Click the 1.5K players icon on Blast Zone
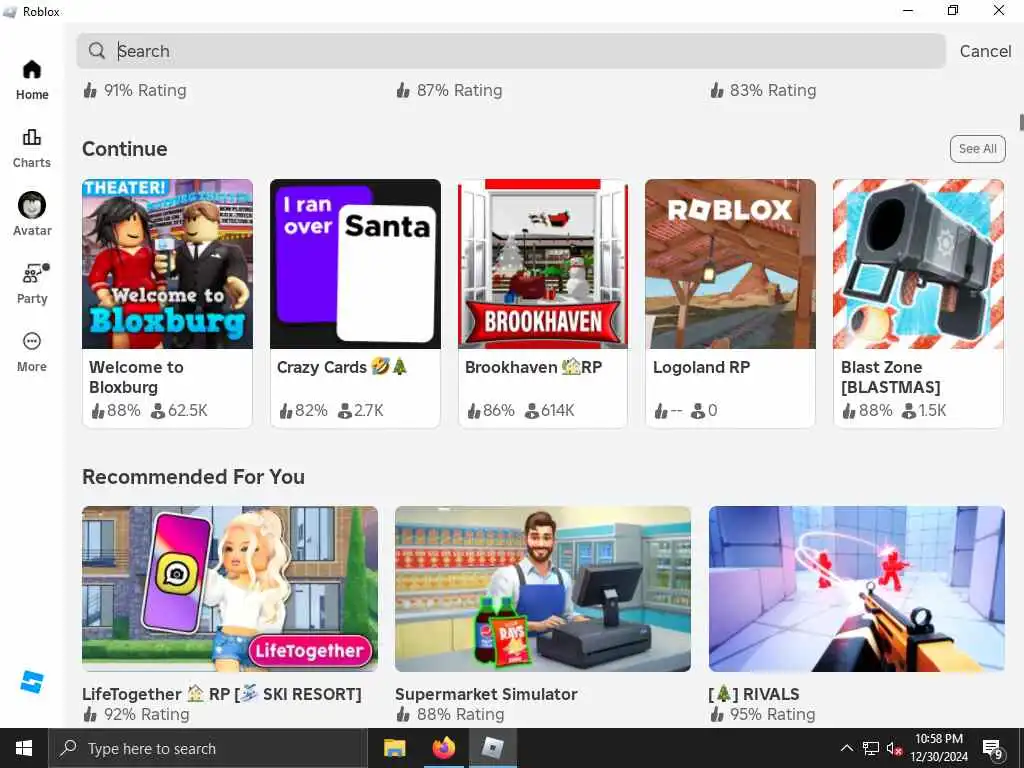 908,411
